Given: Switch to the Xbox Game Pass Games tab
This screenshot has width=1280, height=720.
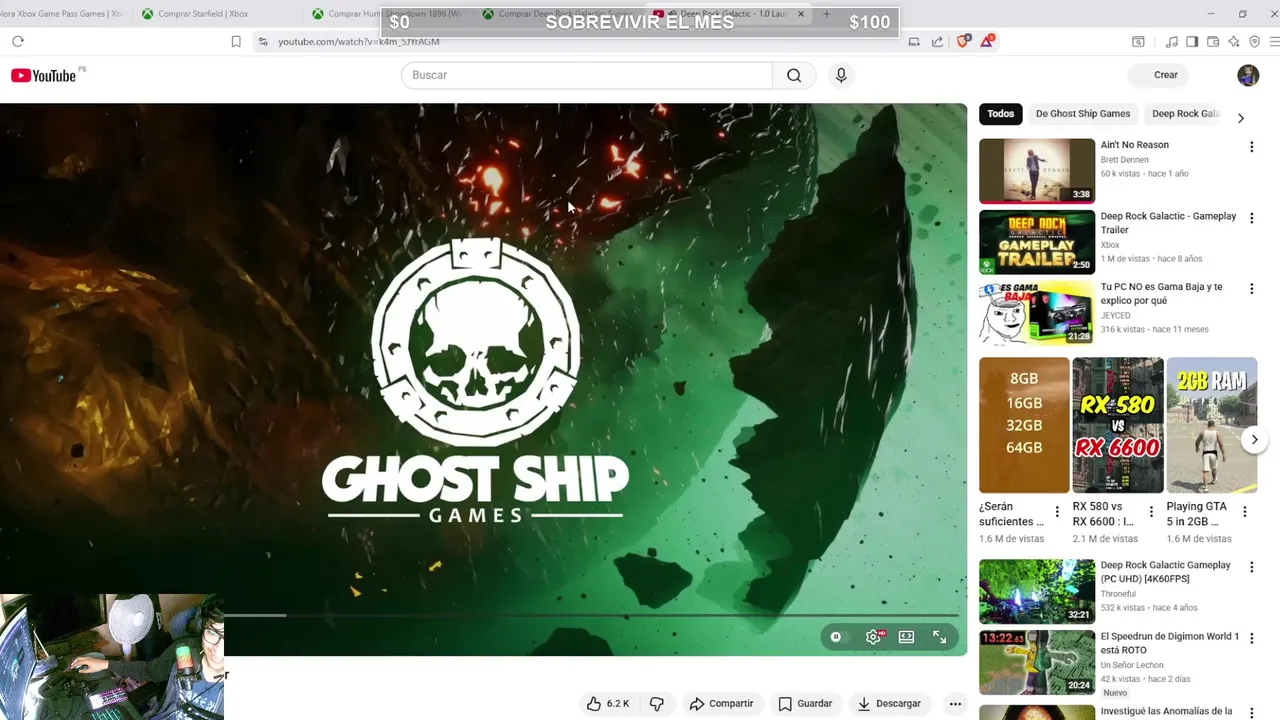Looking at the screenshot, I should coord(62,14).
